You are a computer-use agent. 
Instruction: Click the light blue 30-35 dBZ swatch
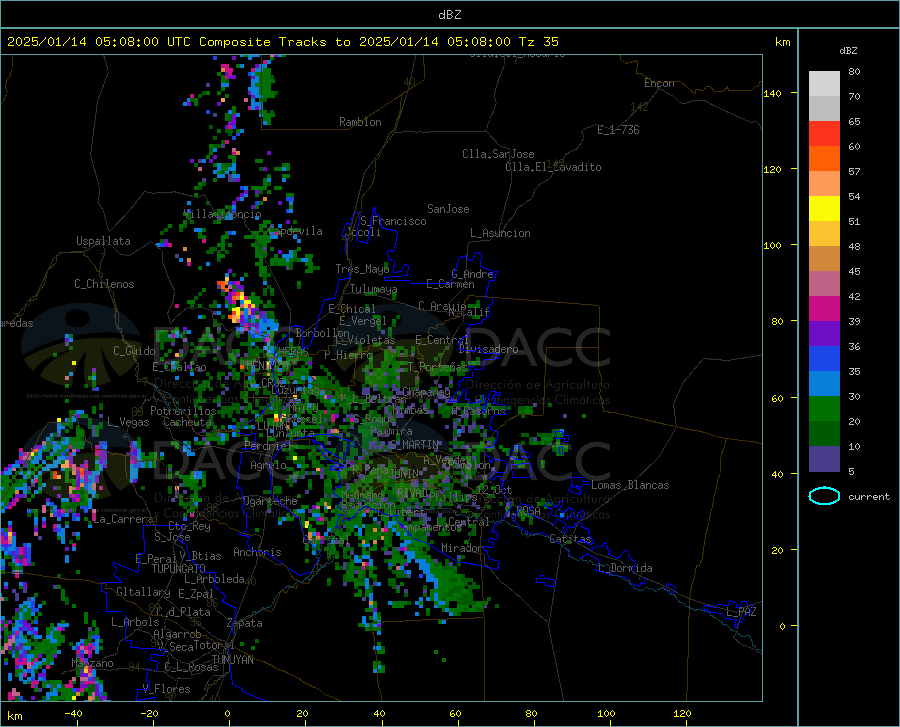pos(824,384)
